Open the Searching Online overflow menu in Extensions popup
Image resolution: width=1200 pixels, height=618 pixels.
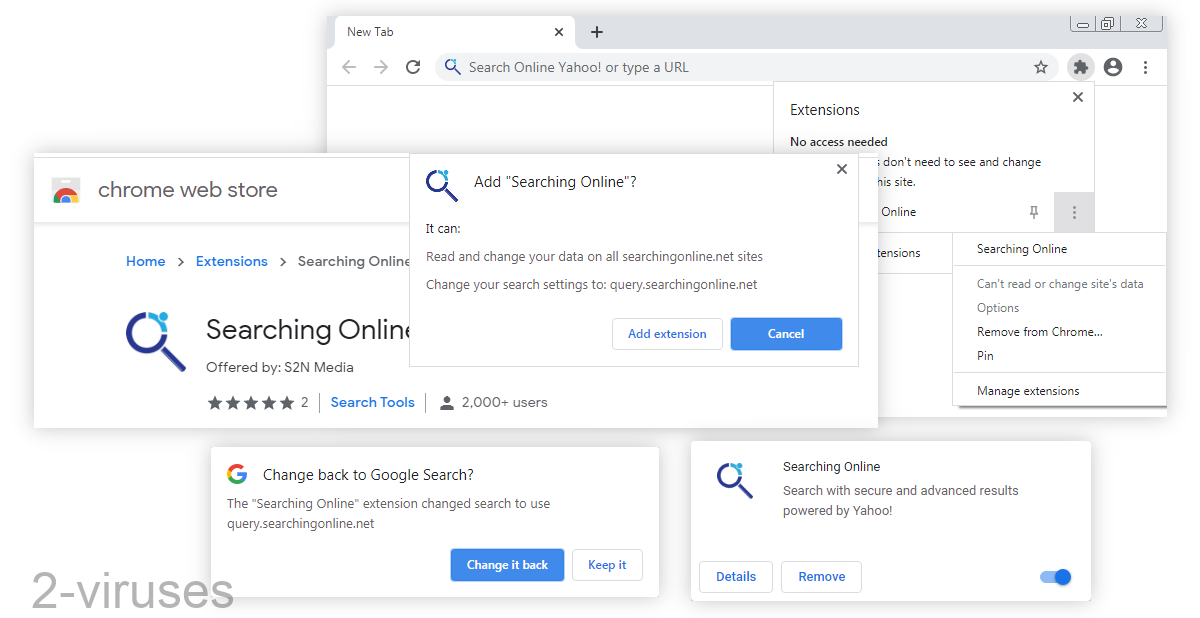click(x=1074, y=212)
